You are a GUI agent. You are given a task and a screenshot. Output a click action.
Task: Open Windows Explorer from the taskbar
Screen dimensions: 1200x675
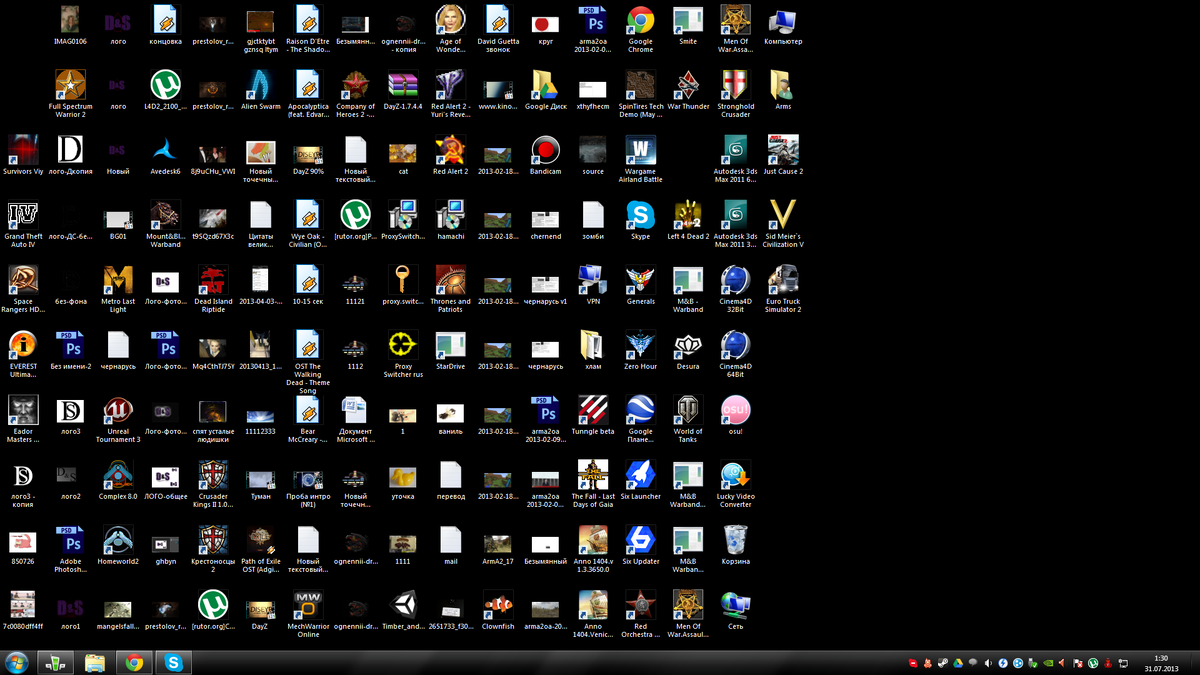(95, 662)
